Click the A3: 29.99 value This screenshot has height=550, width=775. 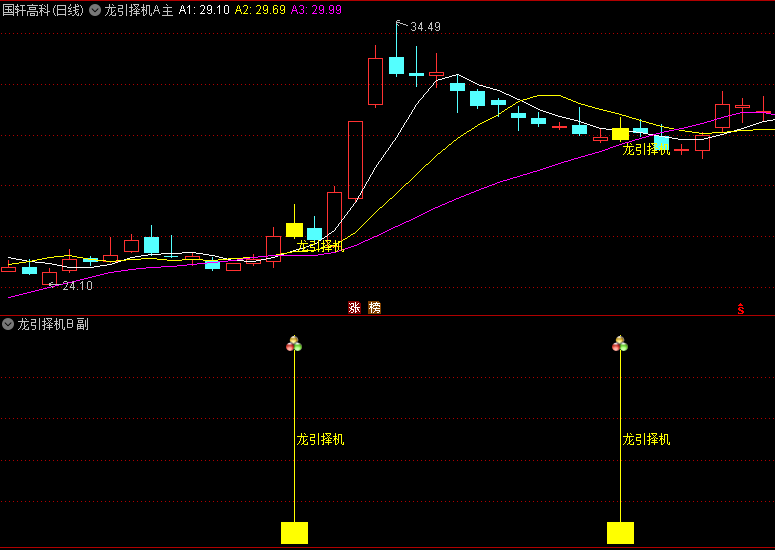(x=316, y=10)
